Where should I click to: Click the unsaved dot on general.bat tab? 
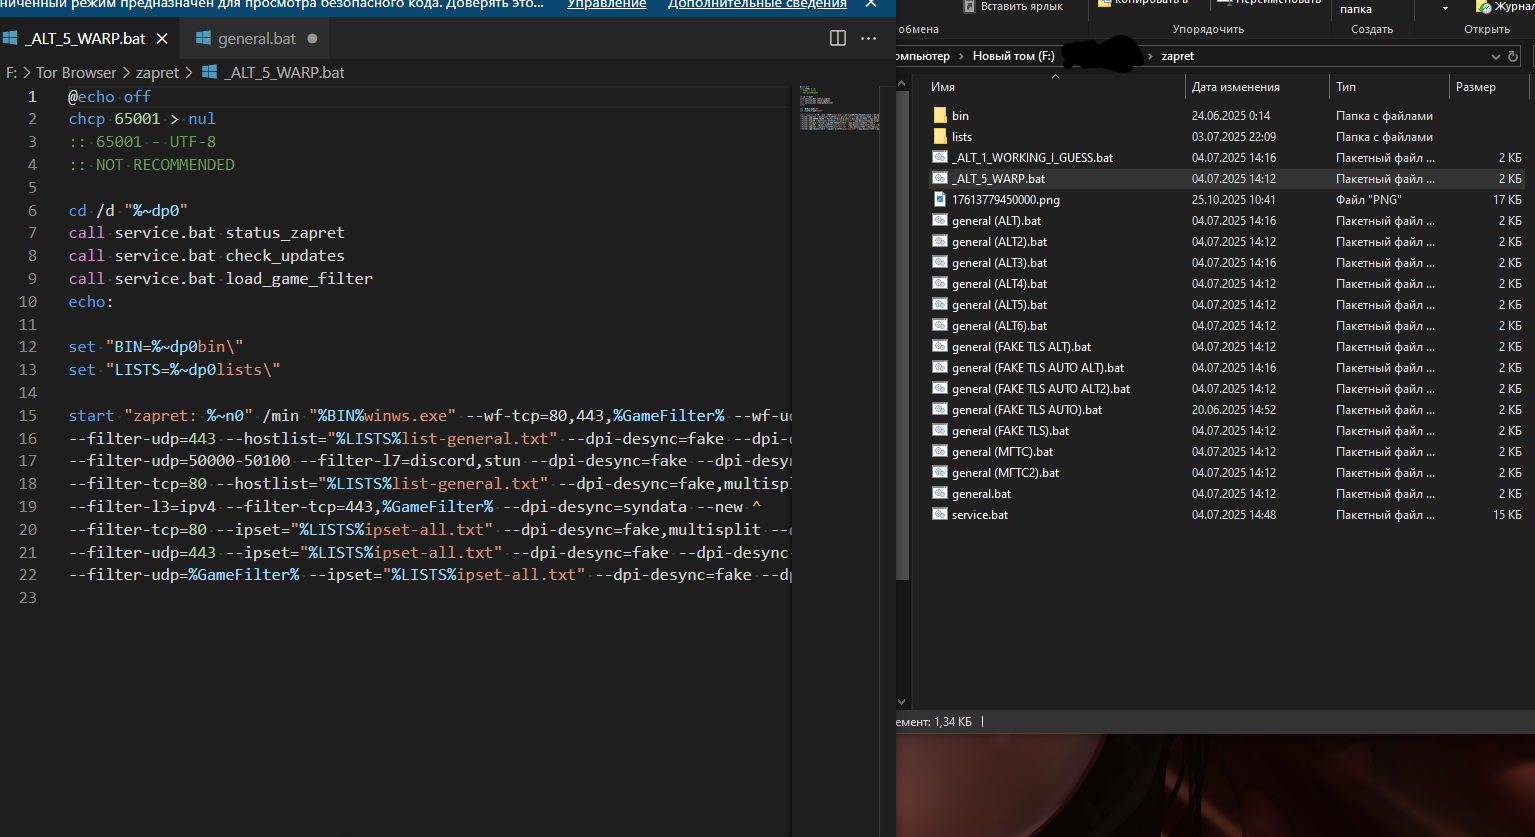point(312,39)
